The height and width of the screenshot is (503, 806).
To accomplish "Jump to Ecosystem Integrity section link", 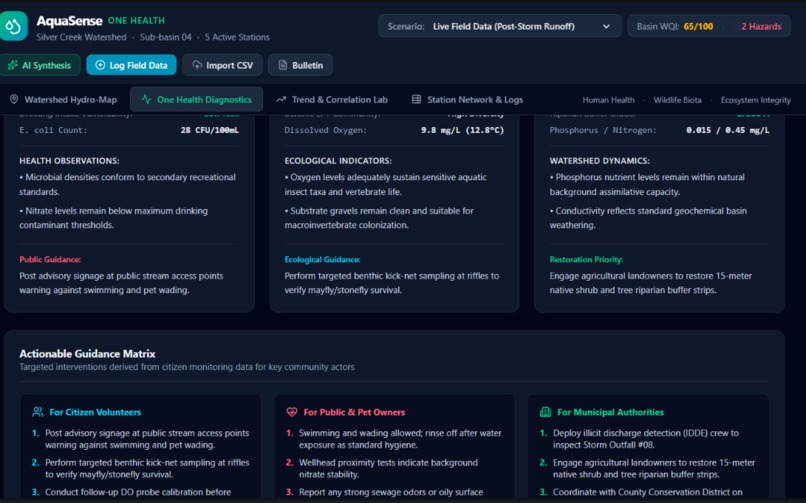I will coord(755,100).
